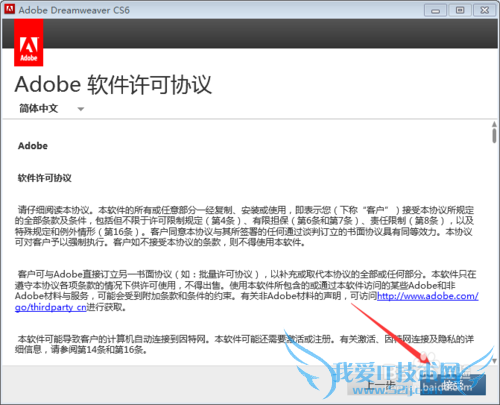The width and height of the screenshot is (500, 405).
Task: Click the scroll up arrow of the license text
Action: (x=494, y=124)
